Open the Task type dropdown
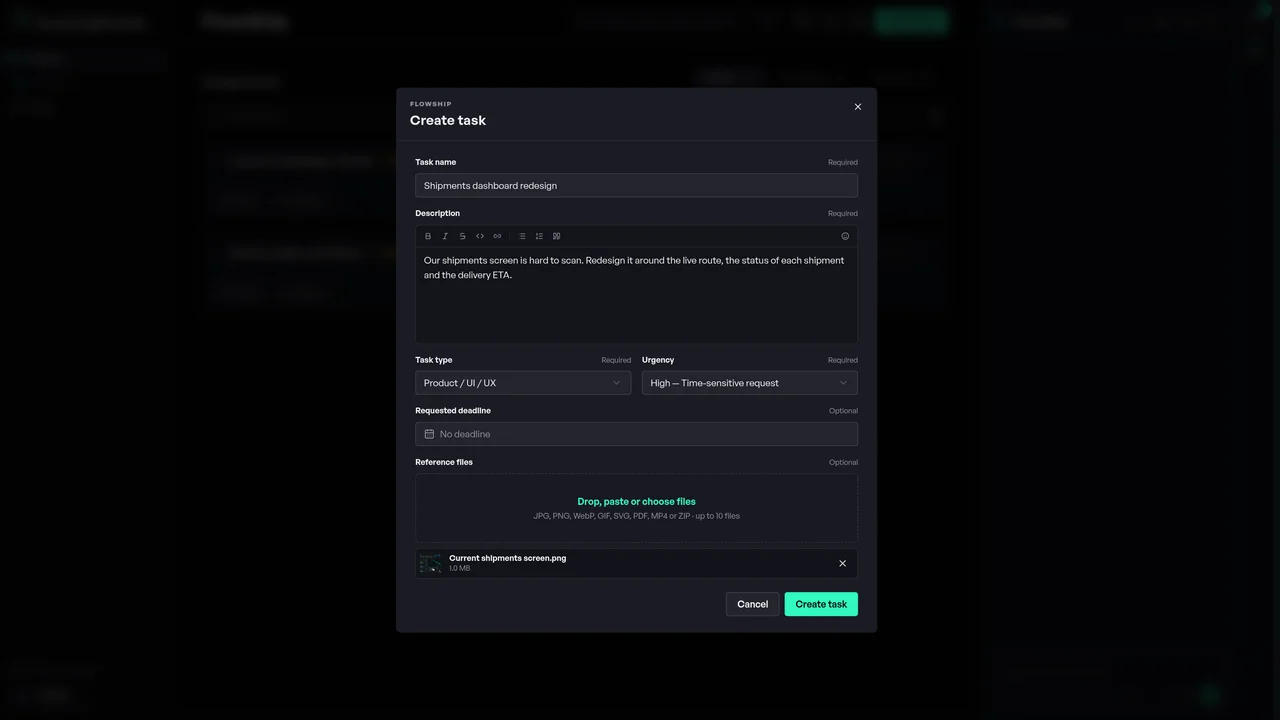 pos(523,383)
